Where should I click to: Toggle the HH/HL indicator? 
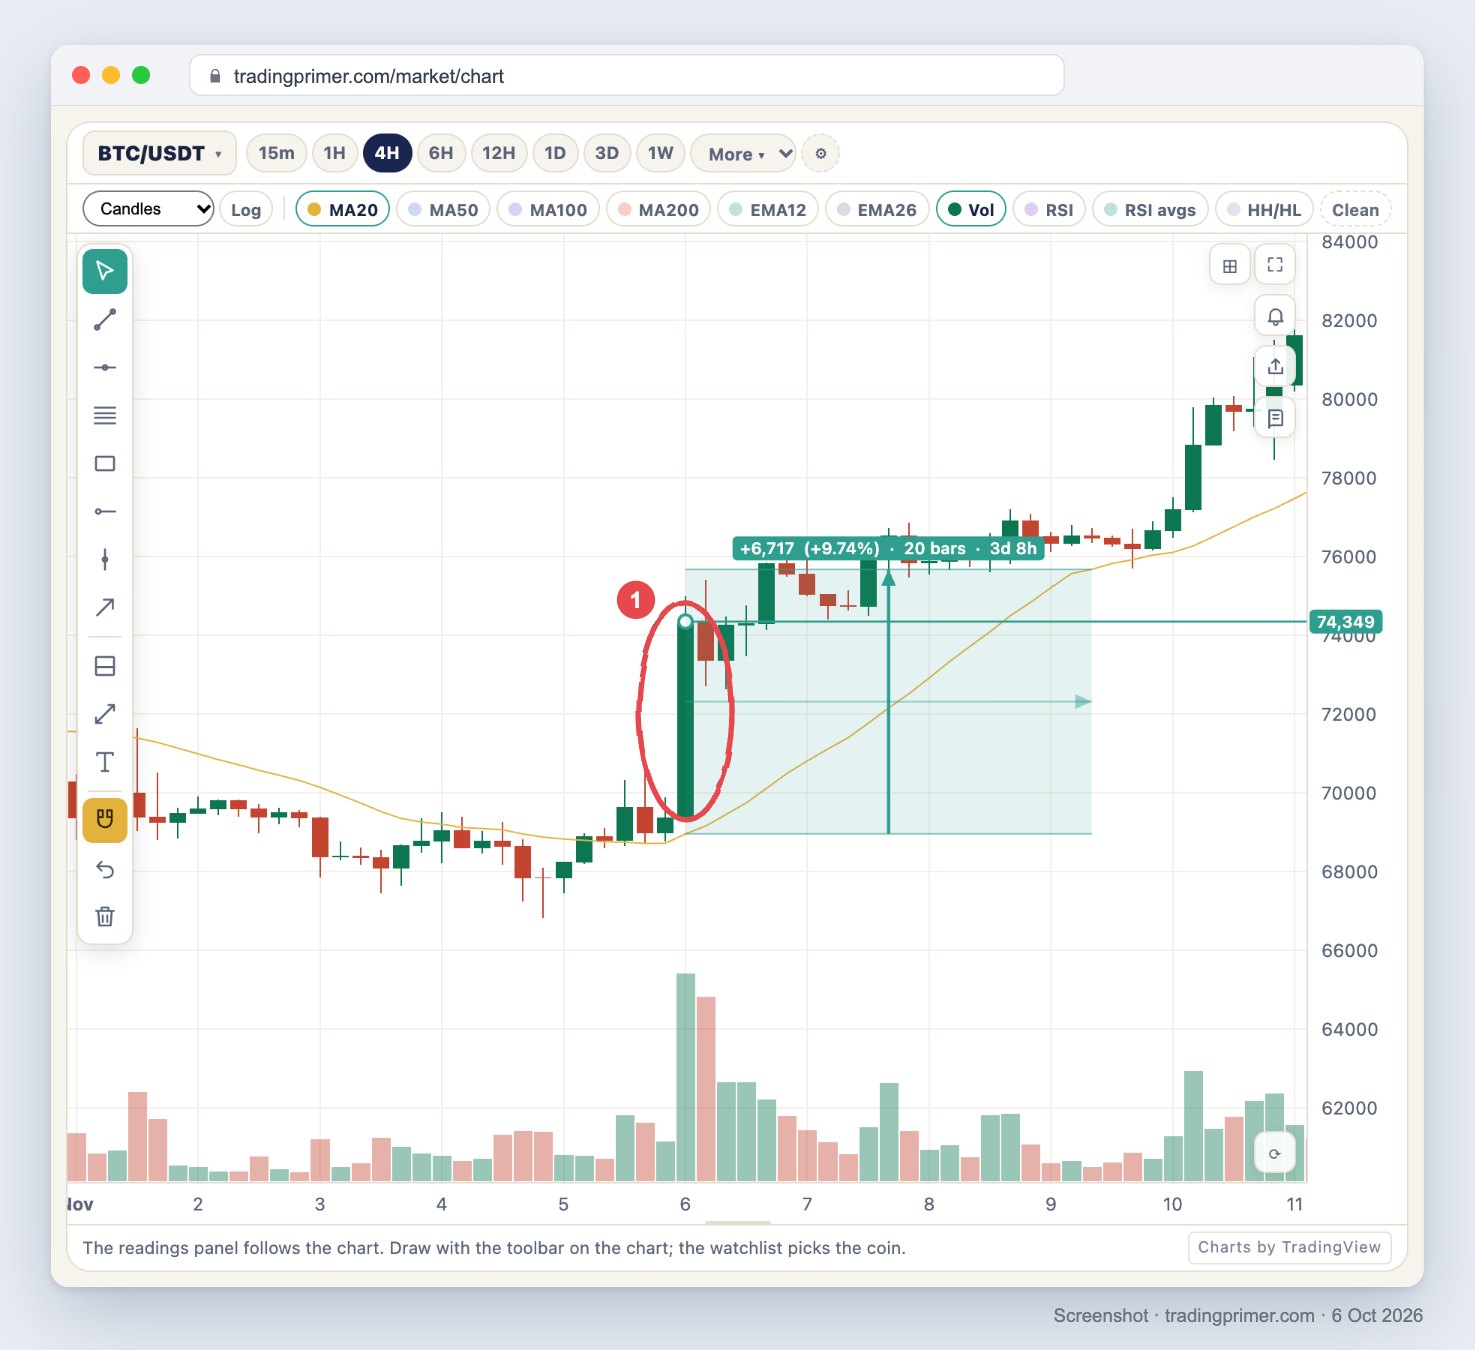coord(1264,209)
